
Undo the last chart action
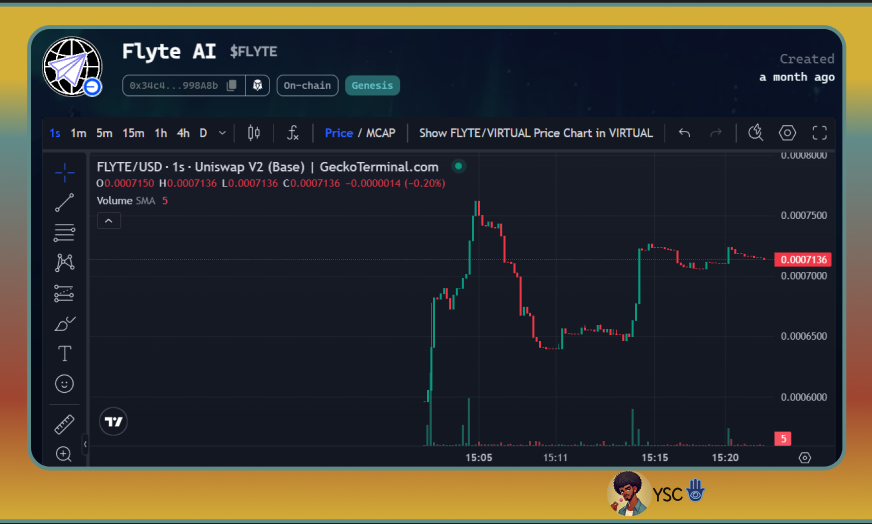pyautogui.click(x=685, y=133)
